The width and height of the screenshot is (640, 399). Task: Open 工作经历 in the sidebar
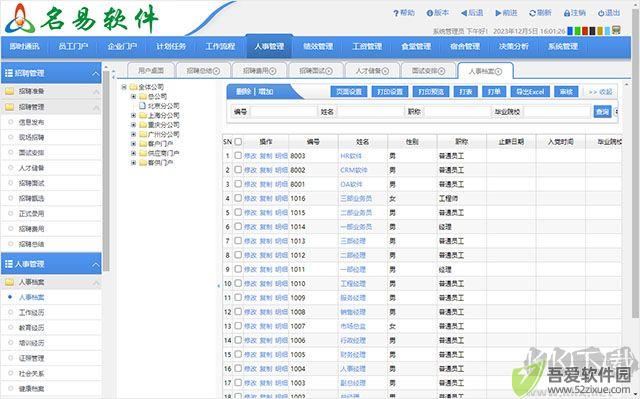pos(31,313)
